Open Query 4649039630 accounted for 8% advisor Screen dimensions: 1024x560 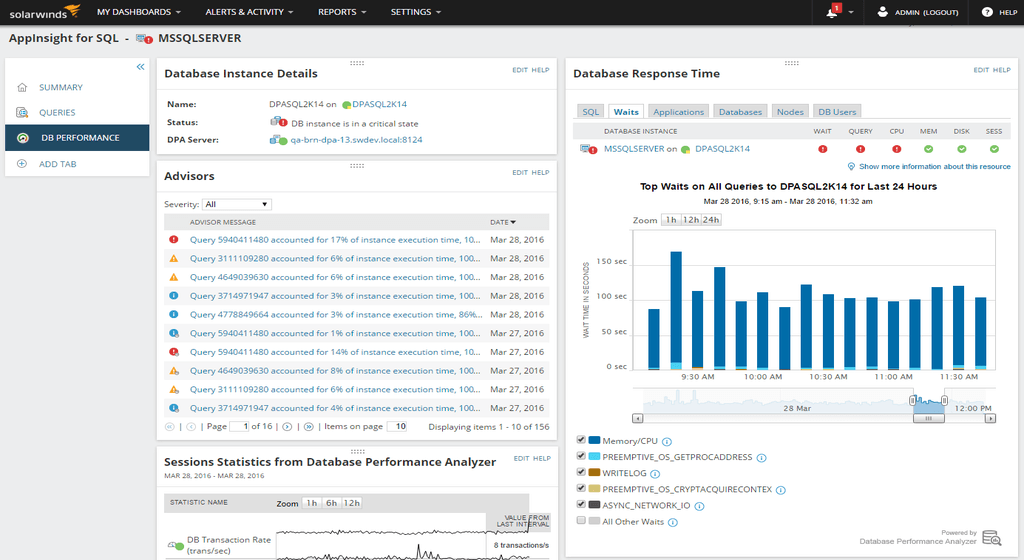tap(335, 370)
